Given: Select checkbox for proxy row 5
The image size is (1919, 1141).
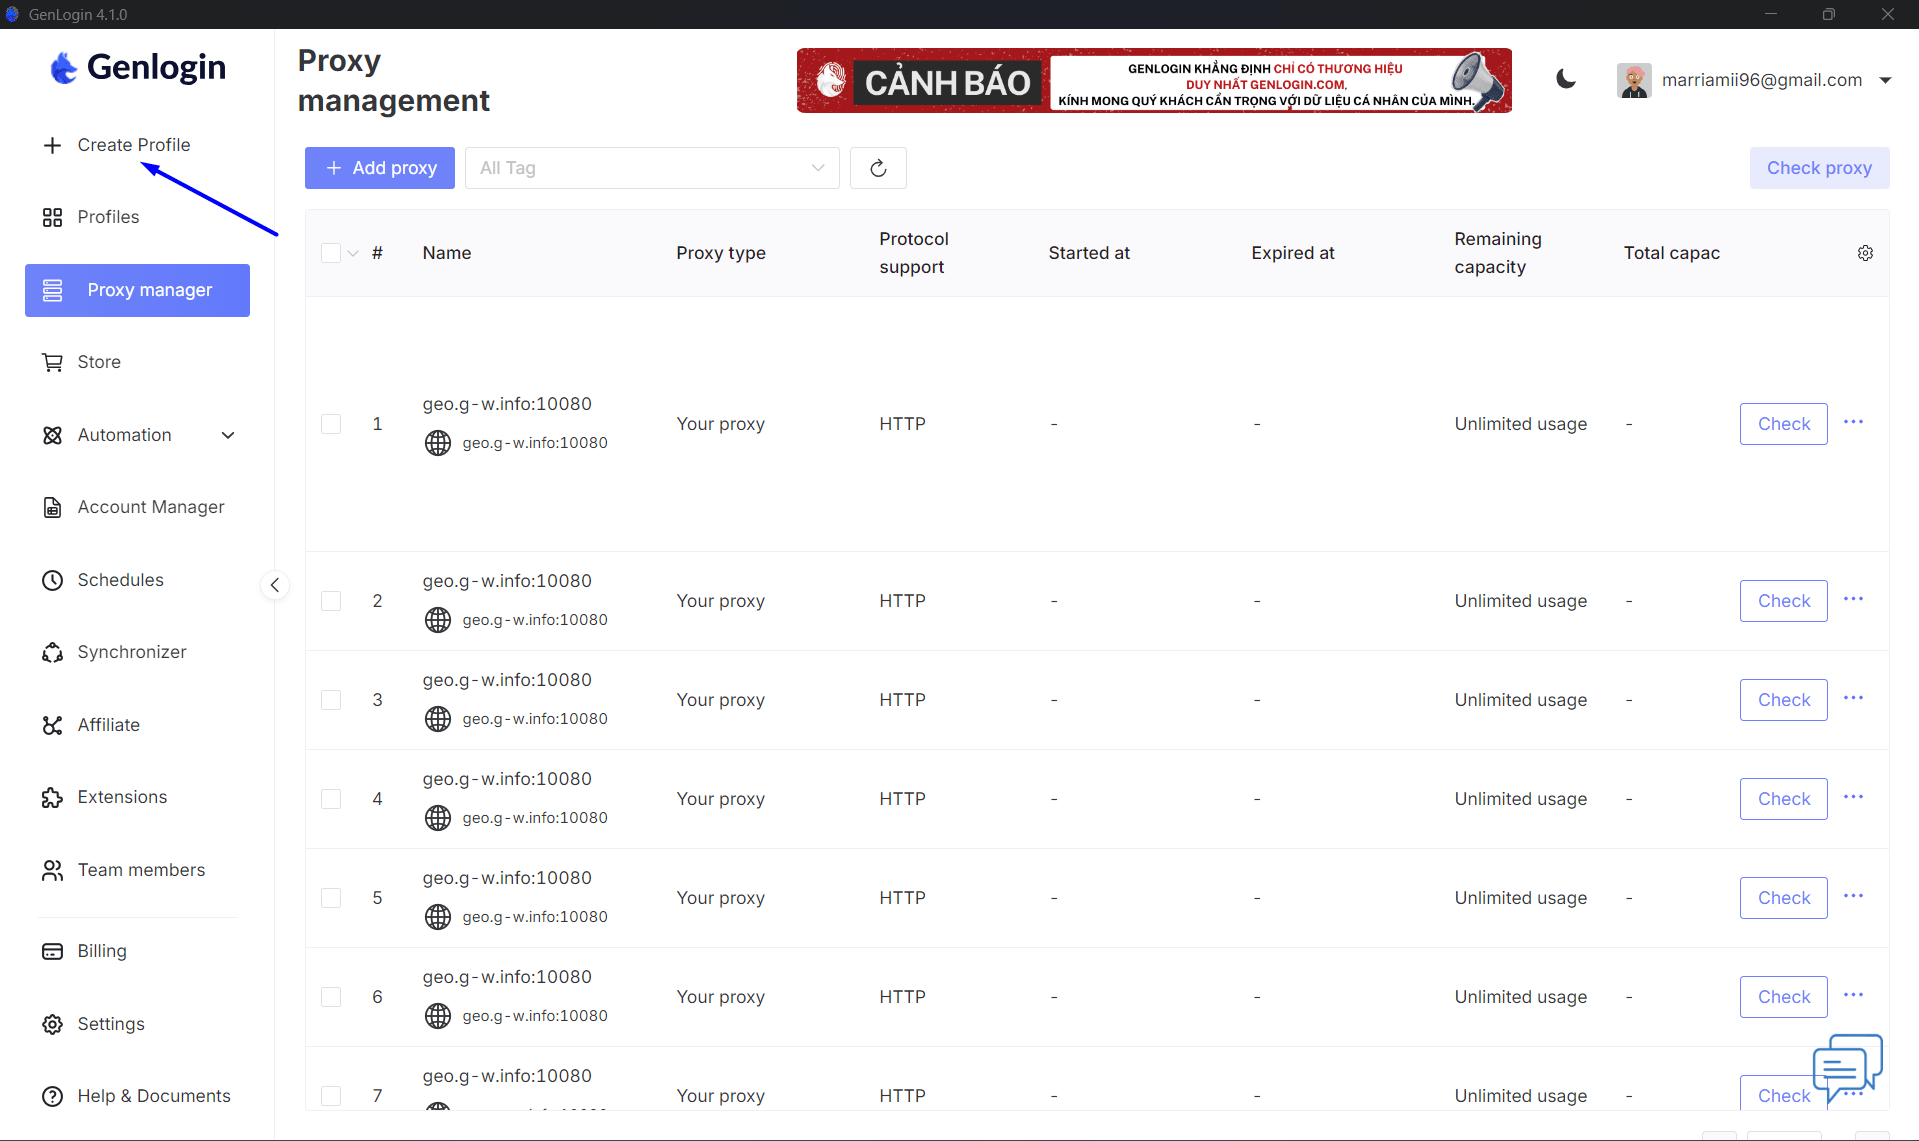Looking at the screenshot, I should point(331,898).
